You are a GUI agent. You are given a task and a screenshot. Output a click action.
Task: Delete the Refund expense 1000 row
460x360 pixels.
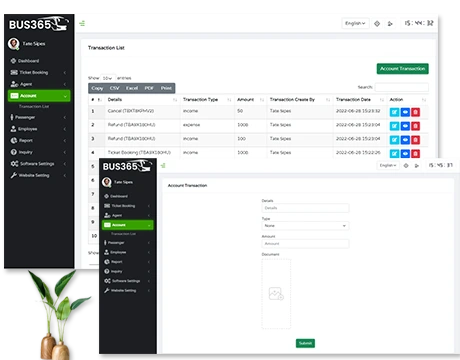tap(415, 126)
